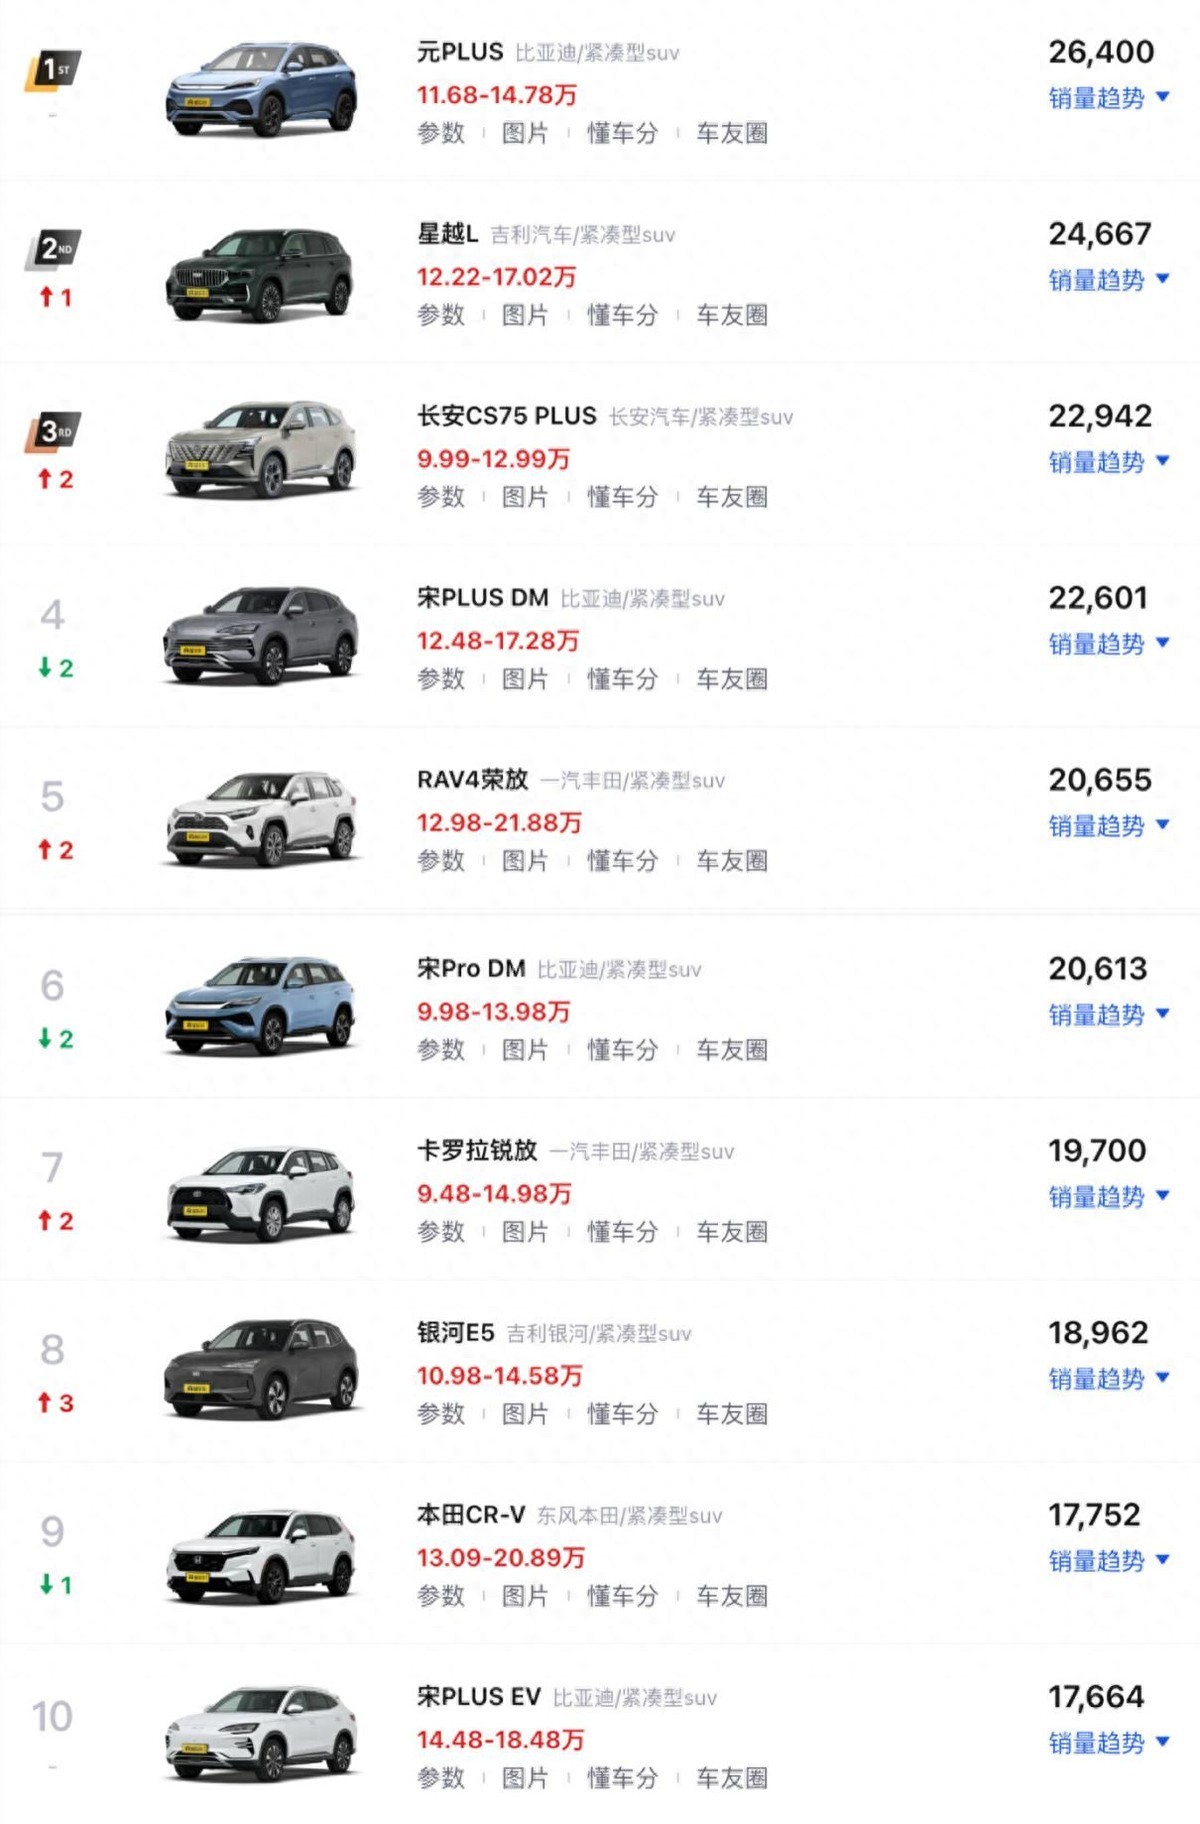Show 销量趋势 for 宋Pro DM

coord(1108,1015)
